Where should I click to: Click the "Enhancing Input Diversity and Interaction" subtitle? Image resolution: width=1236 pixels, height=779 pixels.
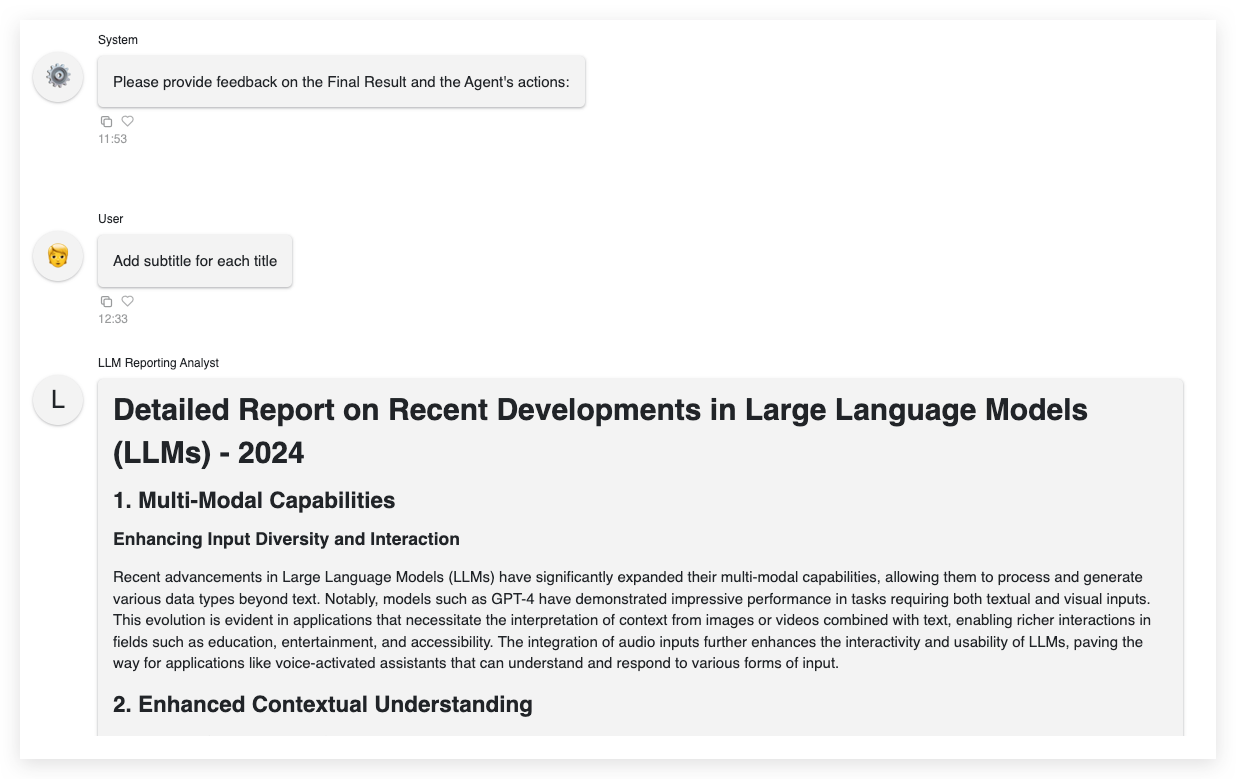click(x=286, y=539)
